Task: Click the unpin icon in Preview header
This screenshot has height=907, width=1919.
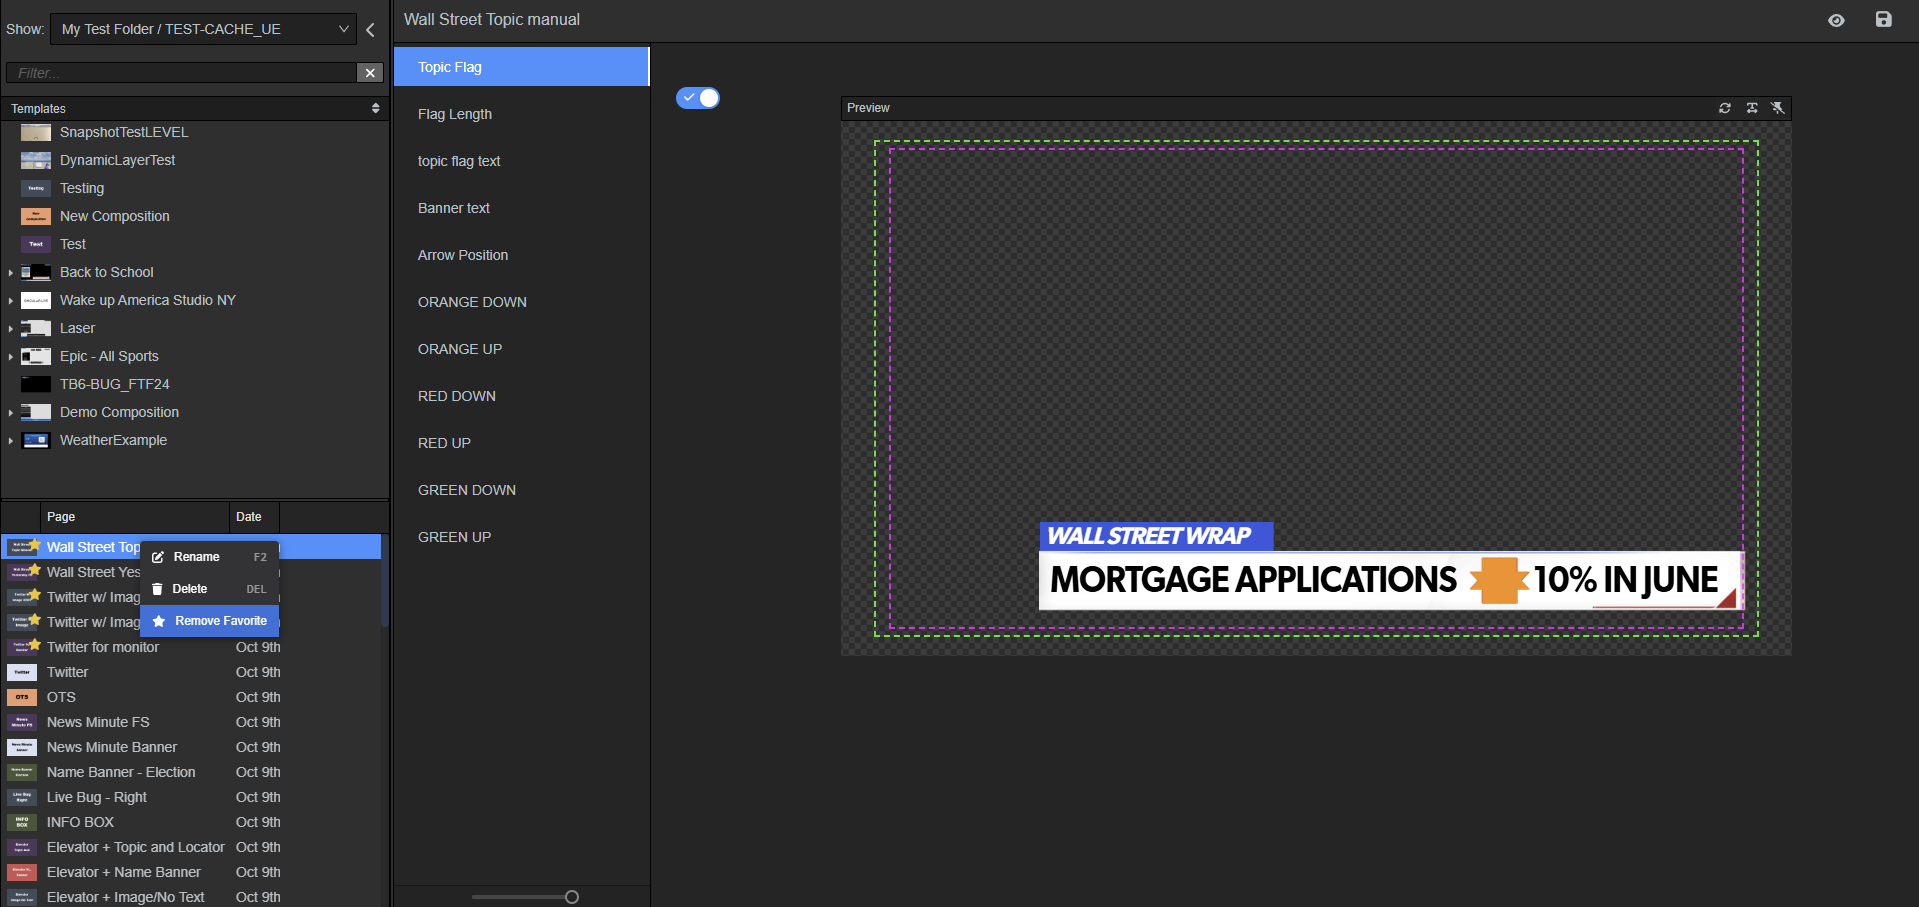Action: point(1778,108)
